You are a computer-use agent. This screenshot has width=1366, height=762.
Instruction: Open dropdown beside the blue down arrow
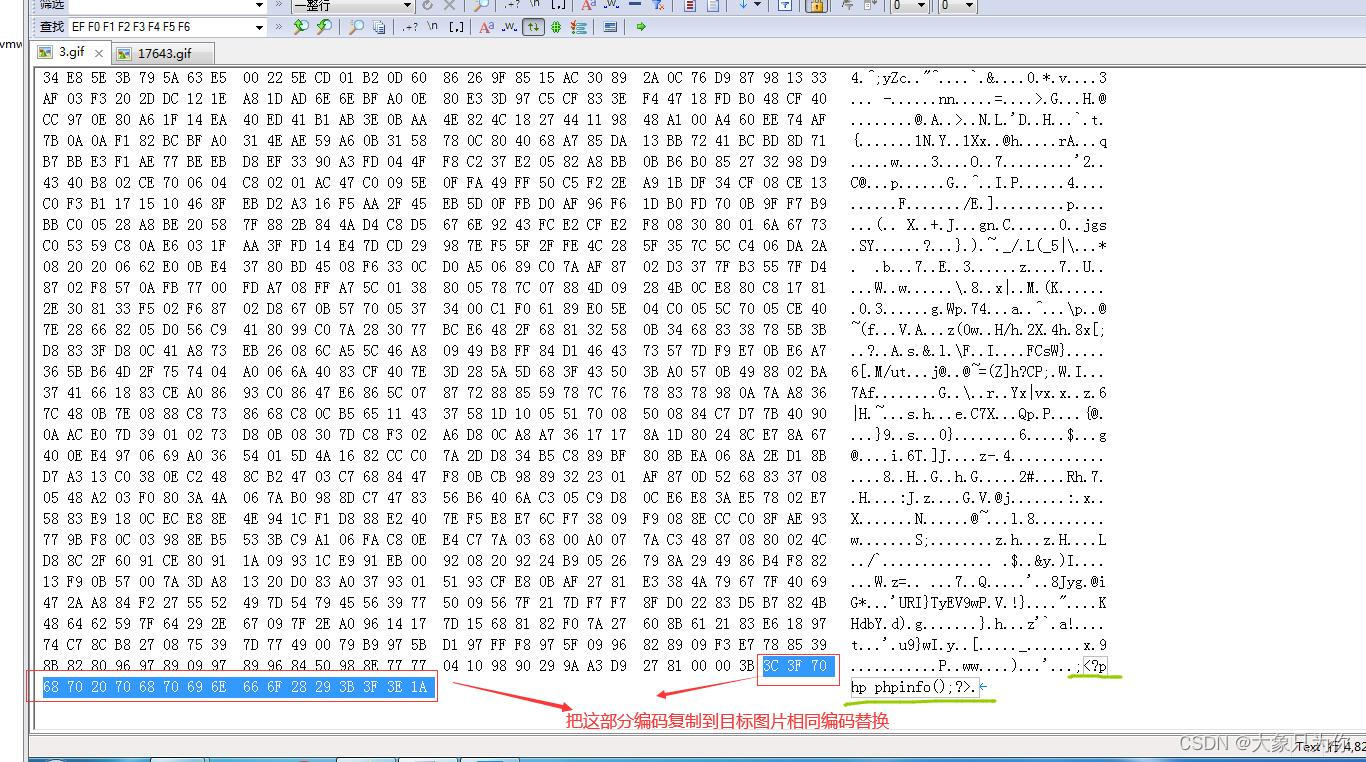[757, 5]
